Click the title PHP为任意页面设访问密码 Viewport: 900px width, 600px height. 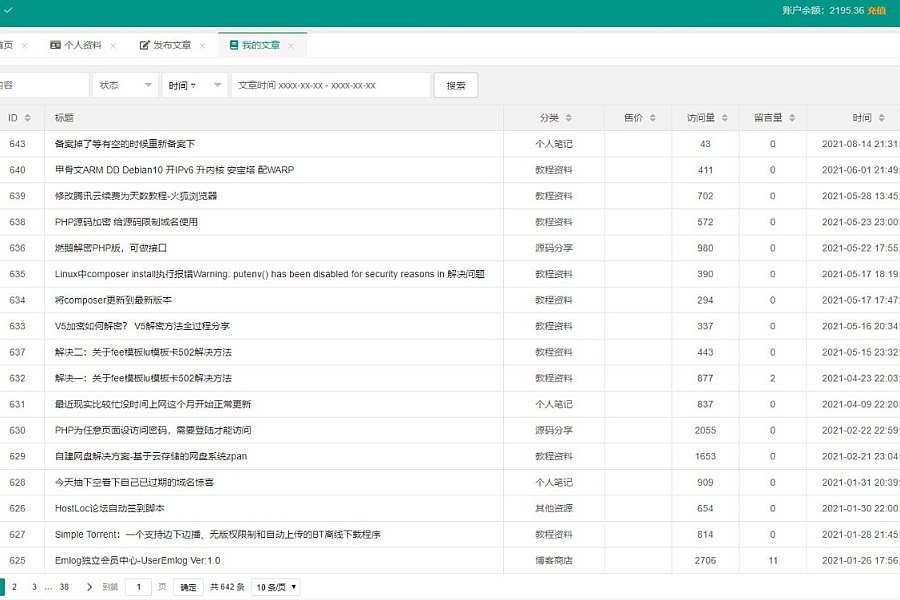pyautogui.click(x=153, y=430)
